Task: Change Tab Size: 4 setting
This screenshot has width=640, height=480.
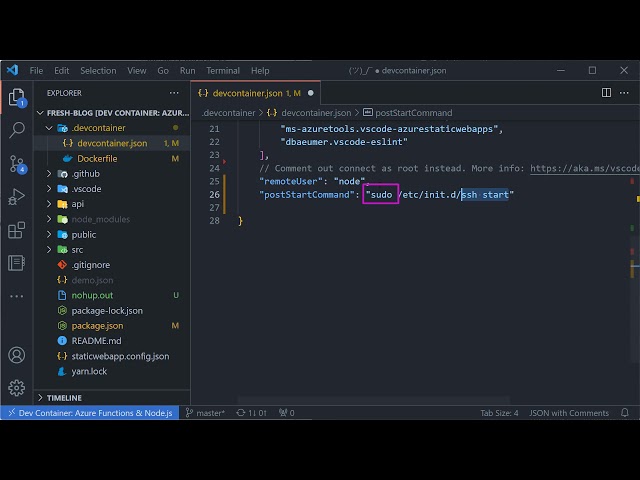Action: click(499, 413)
